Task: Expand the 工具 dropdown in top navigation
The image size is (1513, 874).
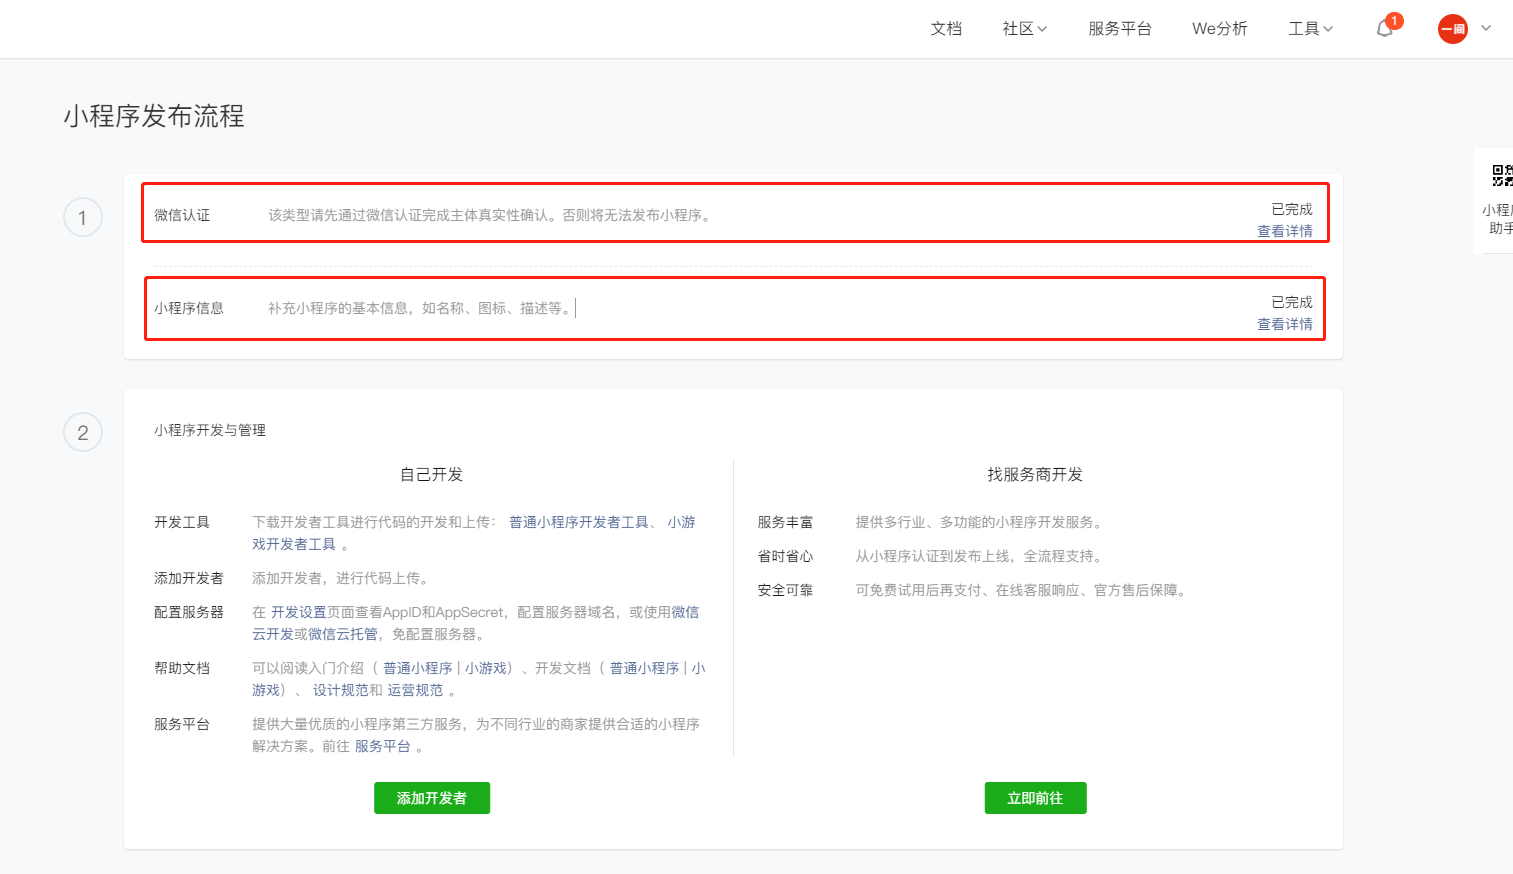Action: [x=1310, y=29]
